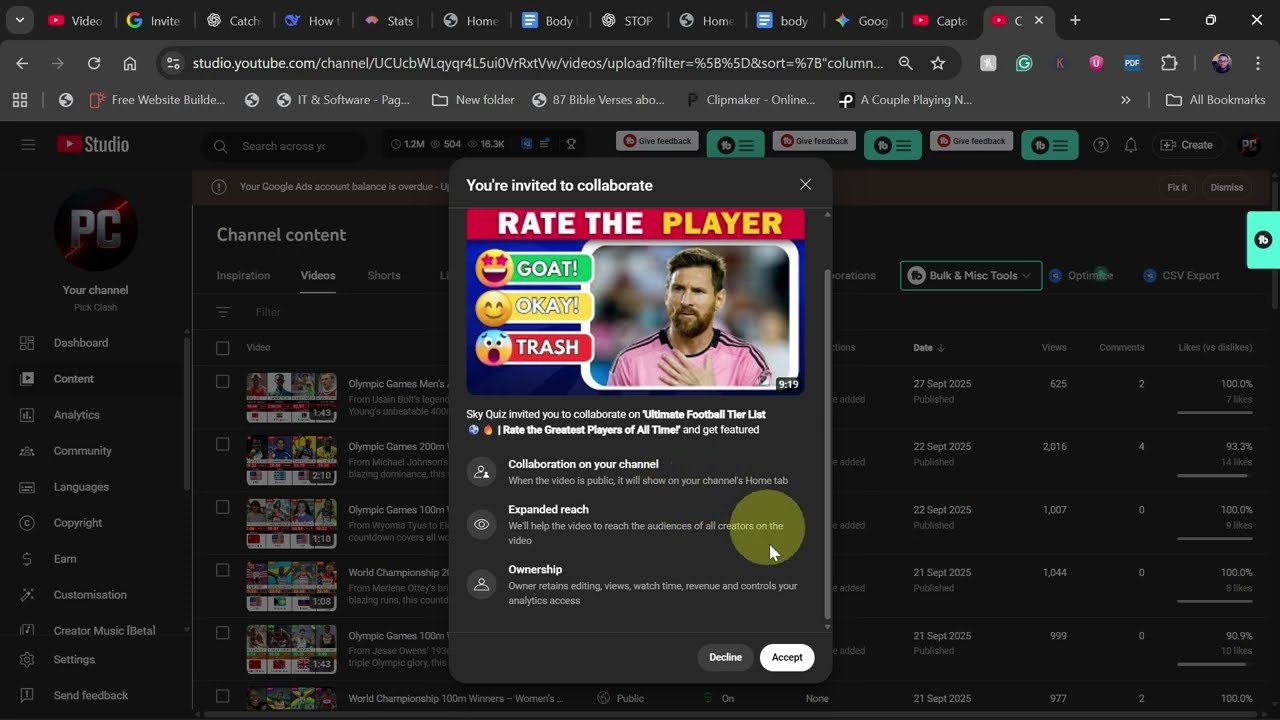Open the account avatar menu in Studio

coord(1249,145)
